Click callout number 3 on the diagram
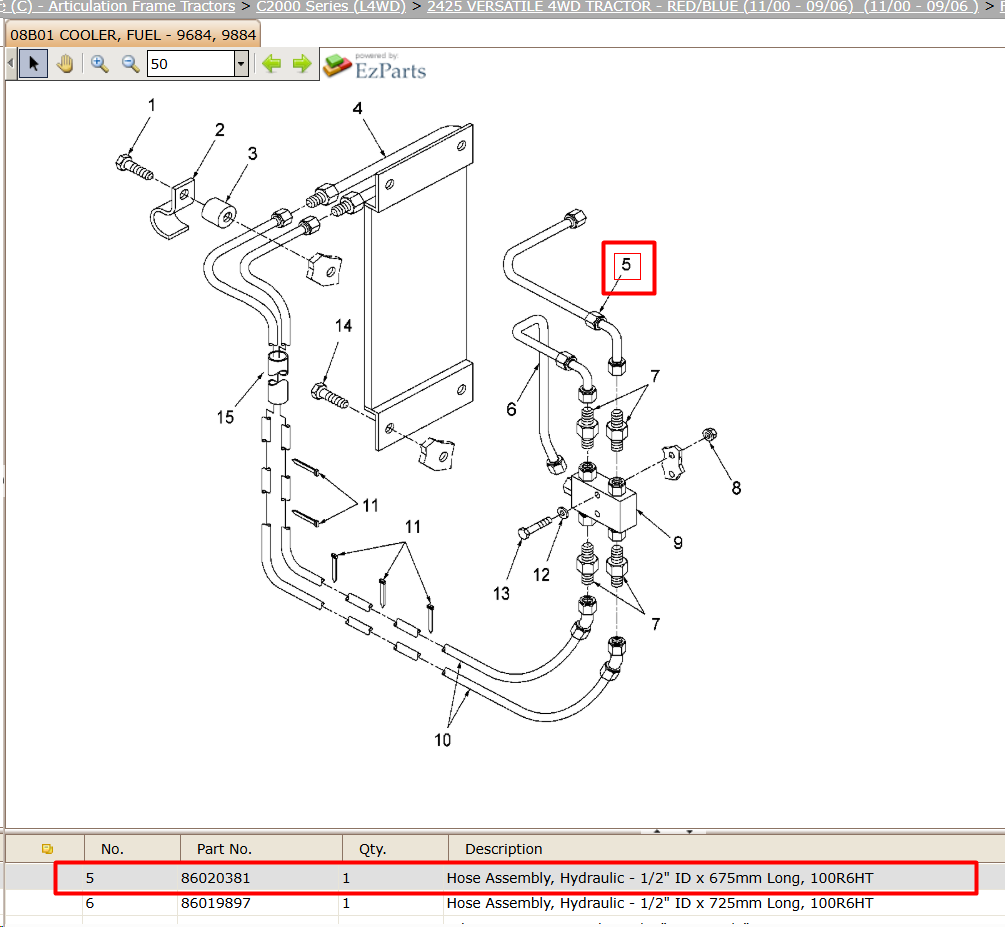1005x927 pixels. [x=253, y=153]
